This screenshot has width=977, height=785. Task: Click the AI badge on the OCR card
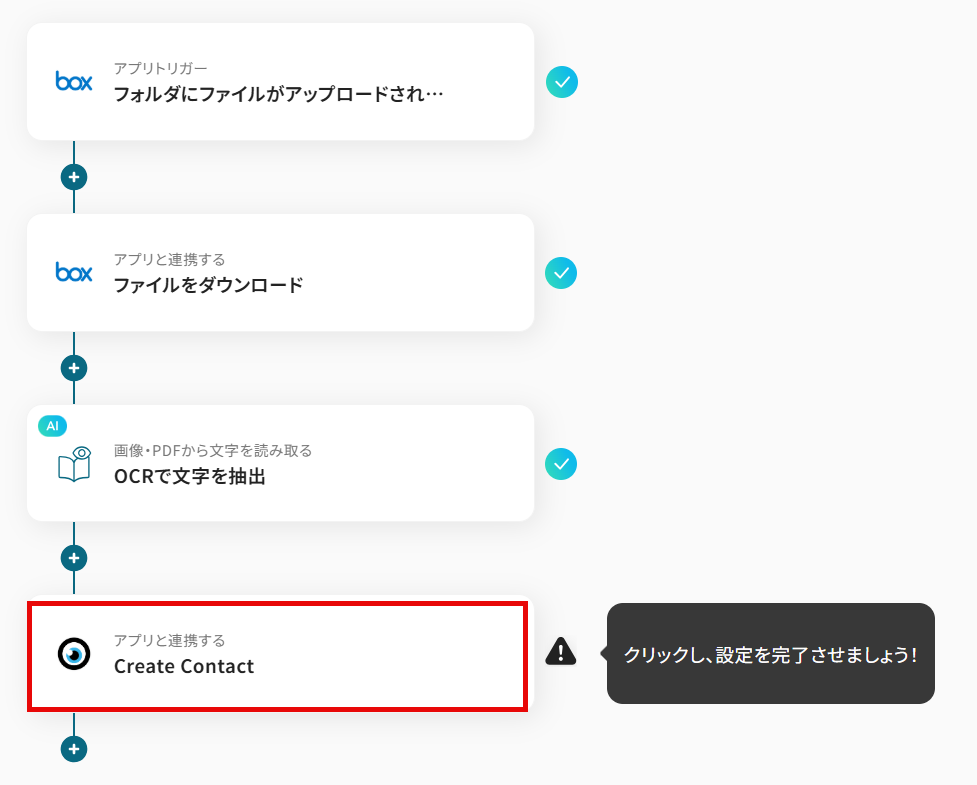(52, 426)
